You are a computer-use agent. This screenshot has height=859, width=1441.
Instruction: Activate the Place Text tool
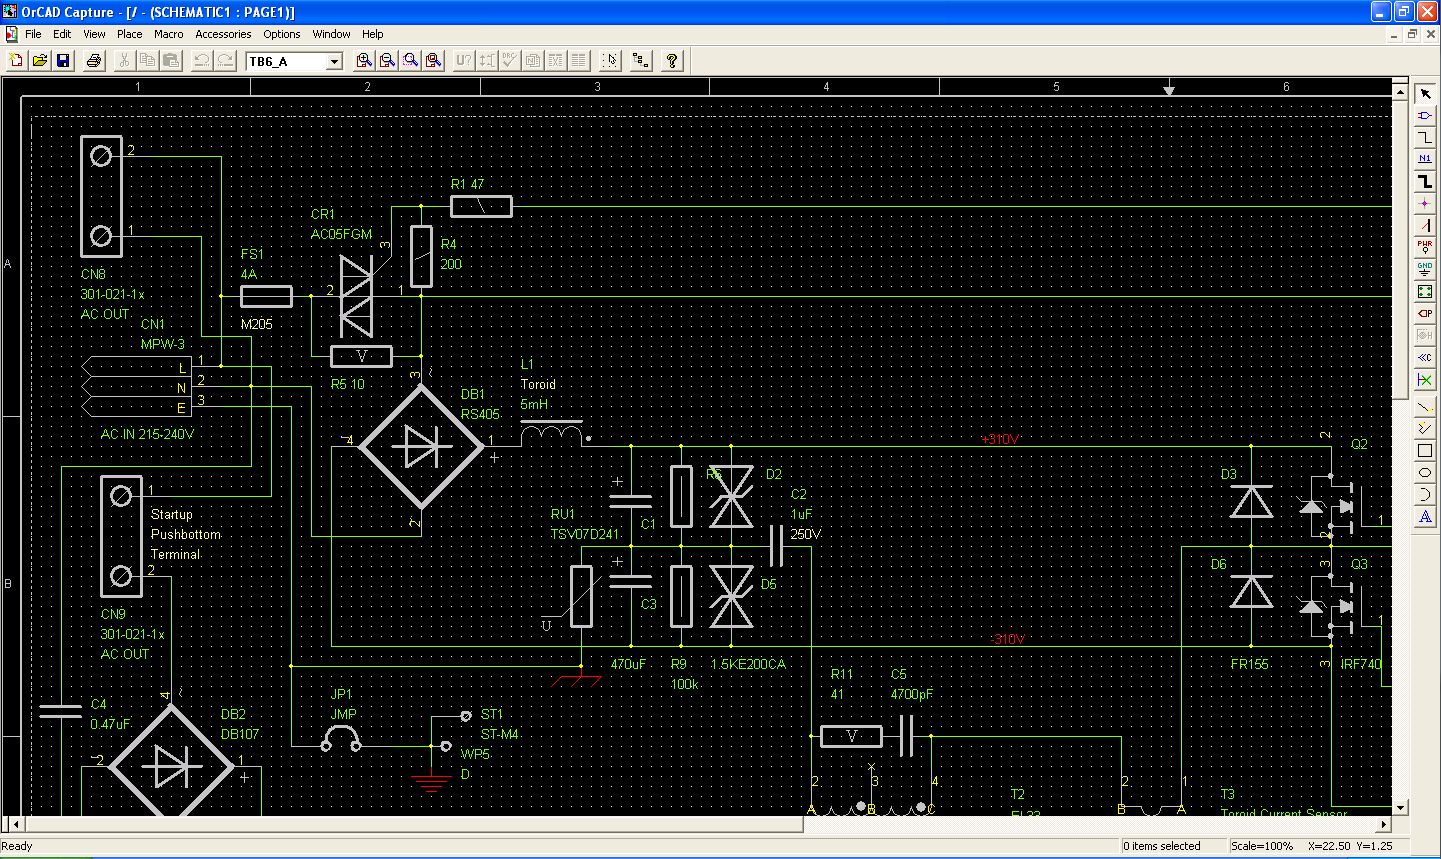[x=1425, y=517]
